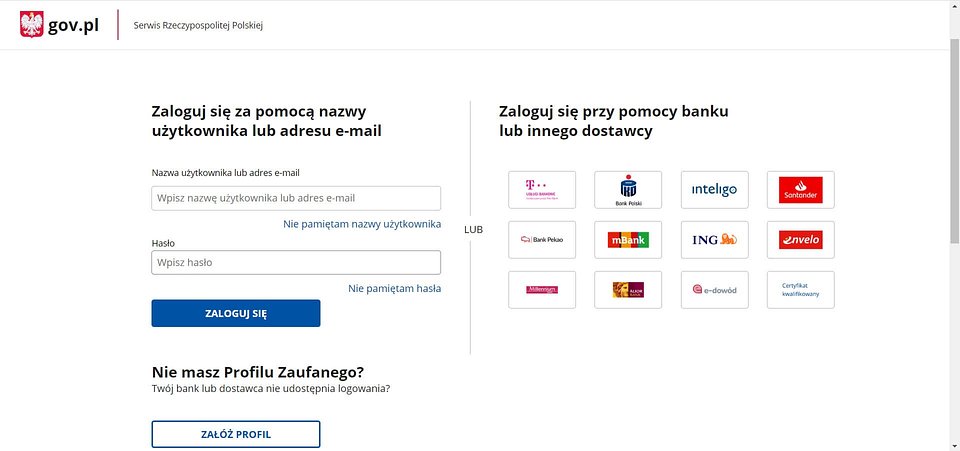Choose PKO Bank Polski login option
Image resolution: width=960 pixels, height=451 pixels.
pos(628,190)
